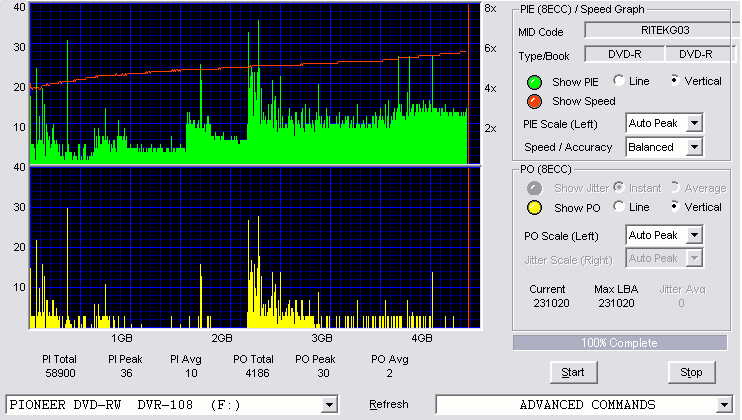
Task: Toggle the green Show PIE indicator
Action: point(534,82)
